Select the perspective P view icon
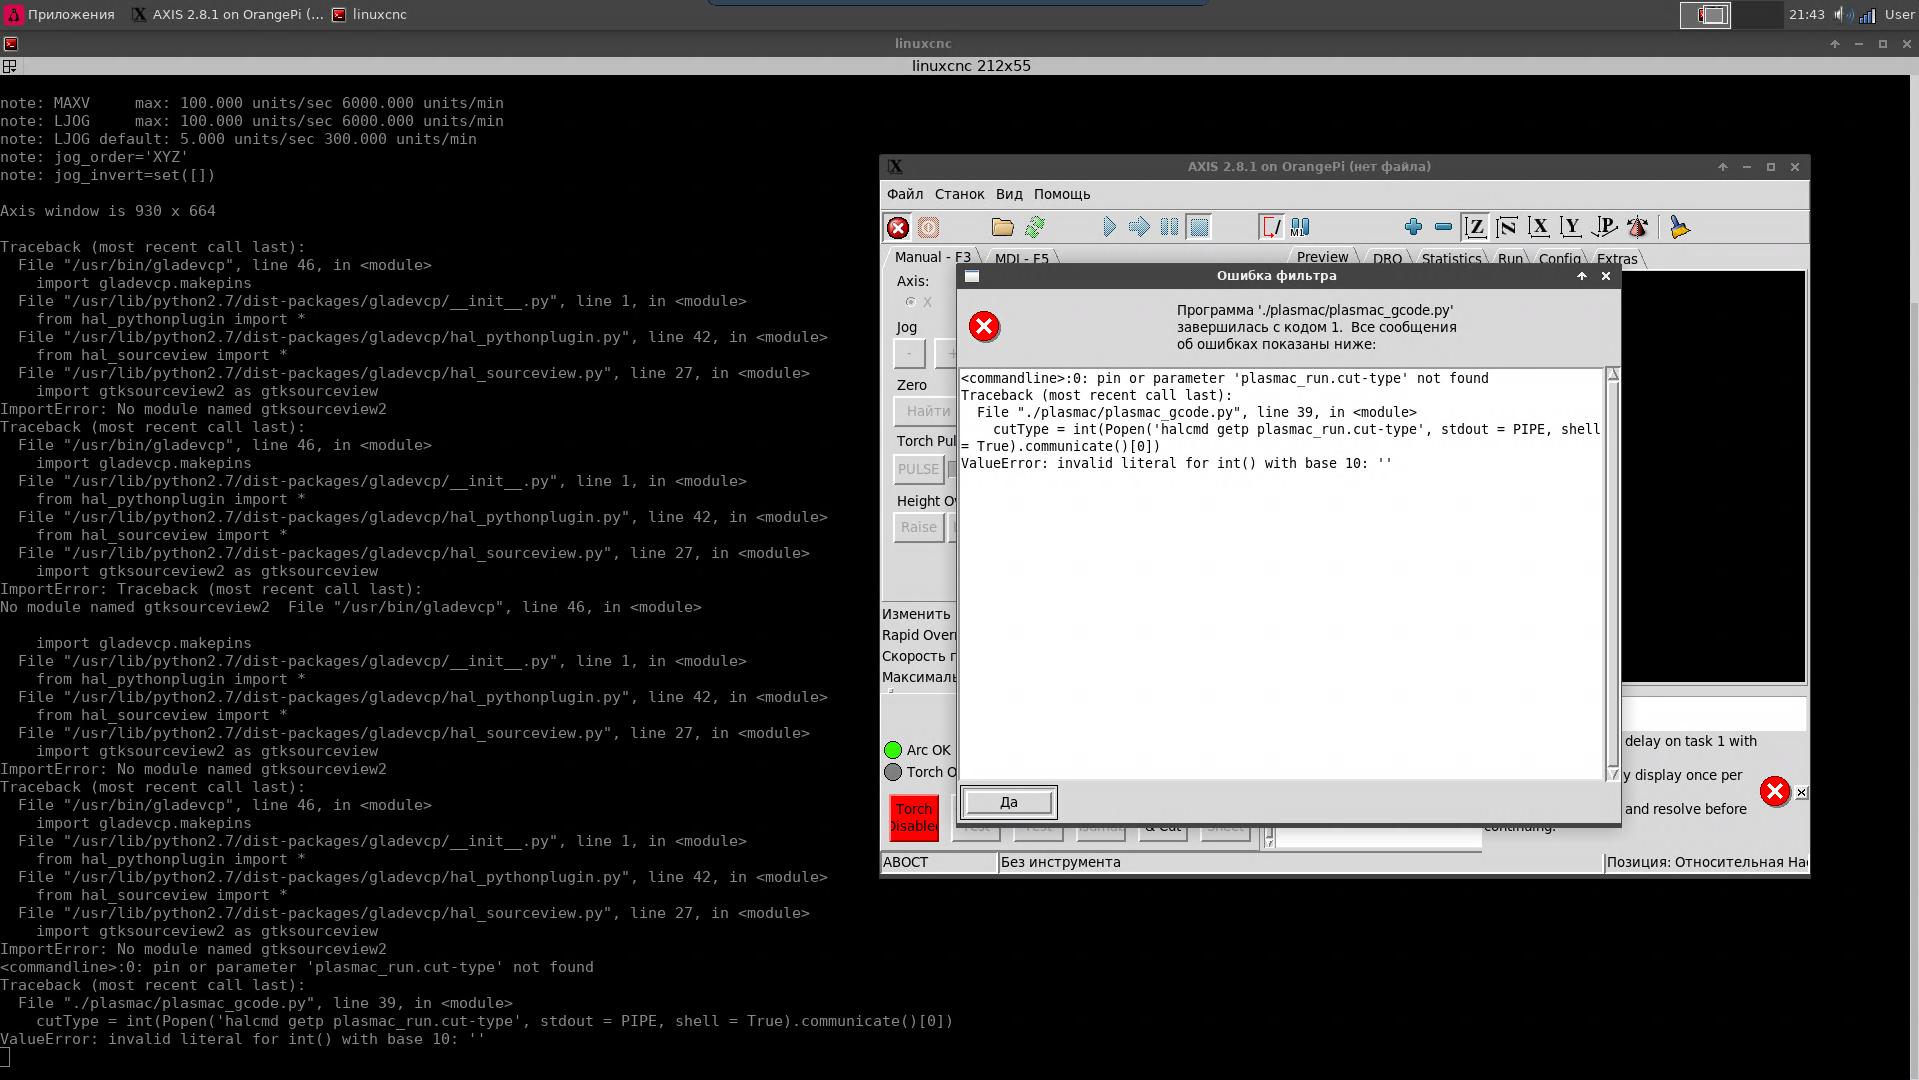The image size is (1919, 1080). (x=1604, y=228)
